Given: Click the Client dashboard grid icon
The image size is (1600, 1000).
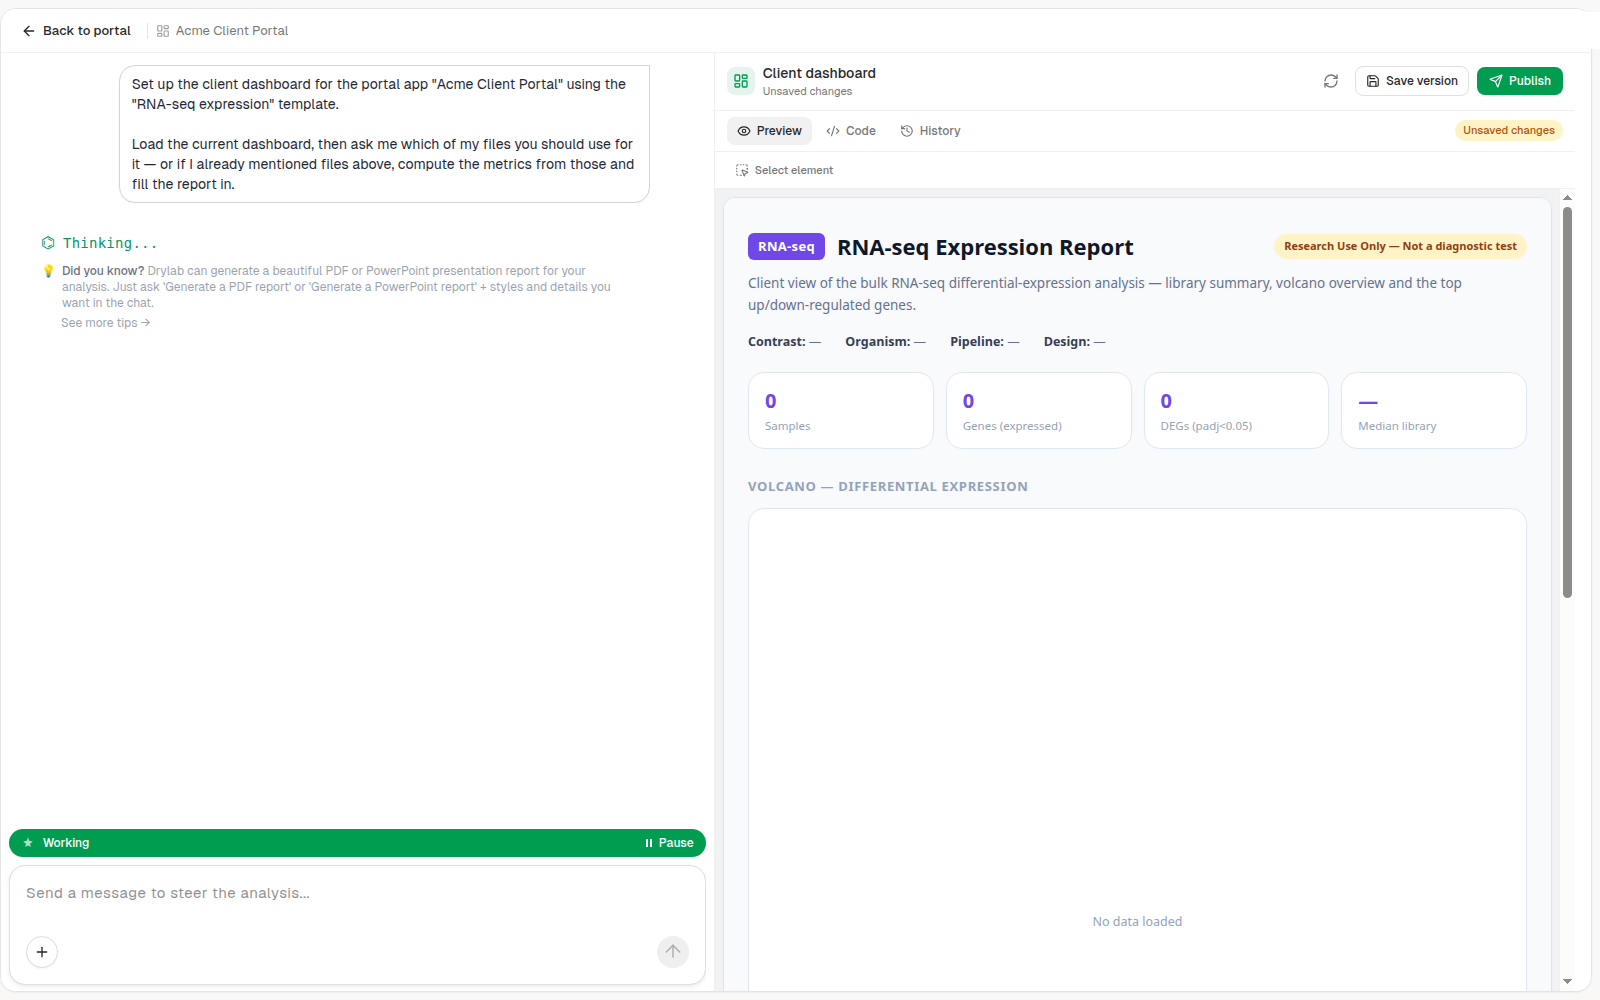Looking at the screenshot, I should [741, 81].
